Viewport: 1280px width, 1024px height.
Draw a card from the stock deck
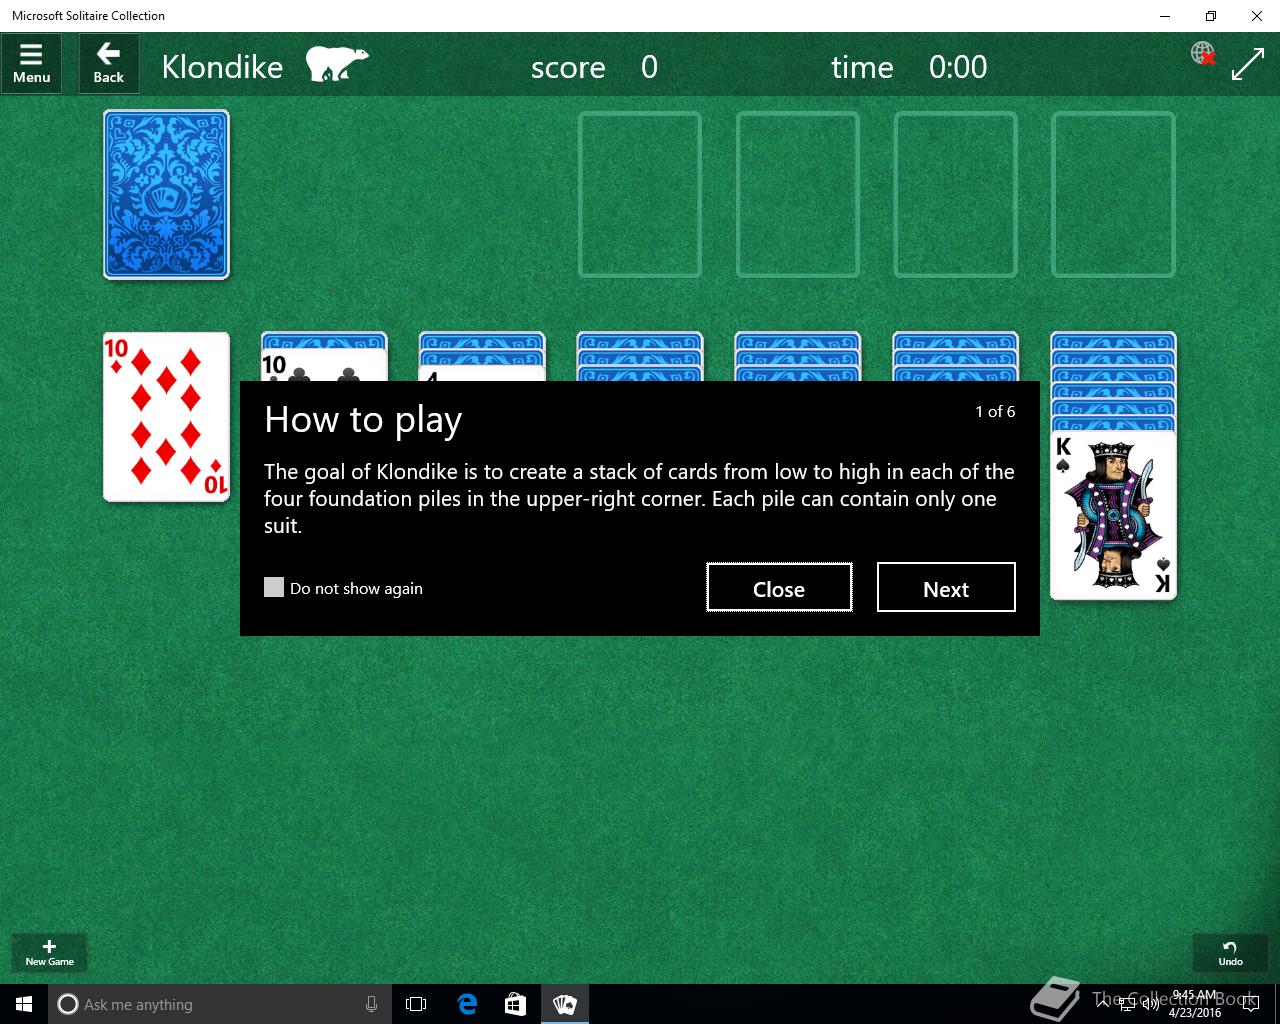[x=166, y=195]
